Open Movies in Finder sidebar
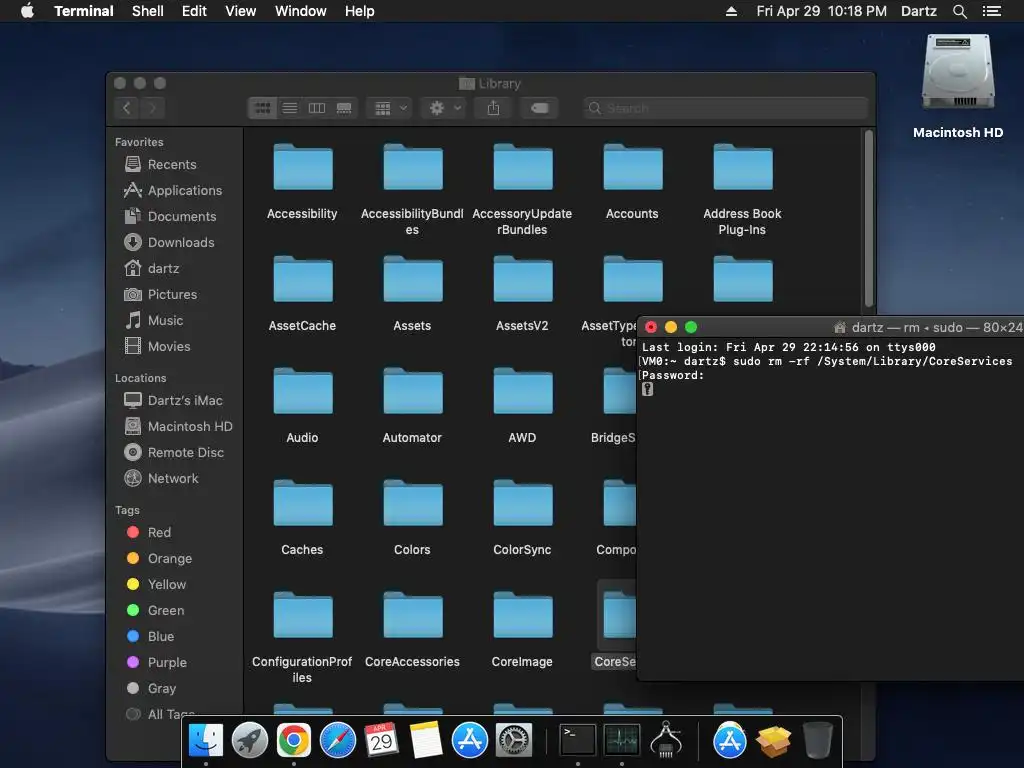 157,347
